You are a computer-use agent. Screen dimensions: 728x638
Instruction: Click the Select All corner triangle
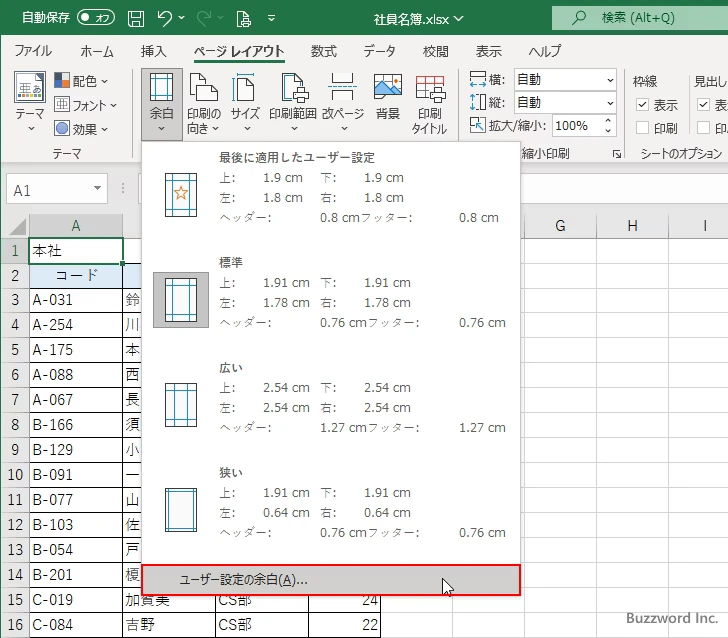[18, 226]
